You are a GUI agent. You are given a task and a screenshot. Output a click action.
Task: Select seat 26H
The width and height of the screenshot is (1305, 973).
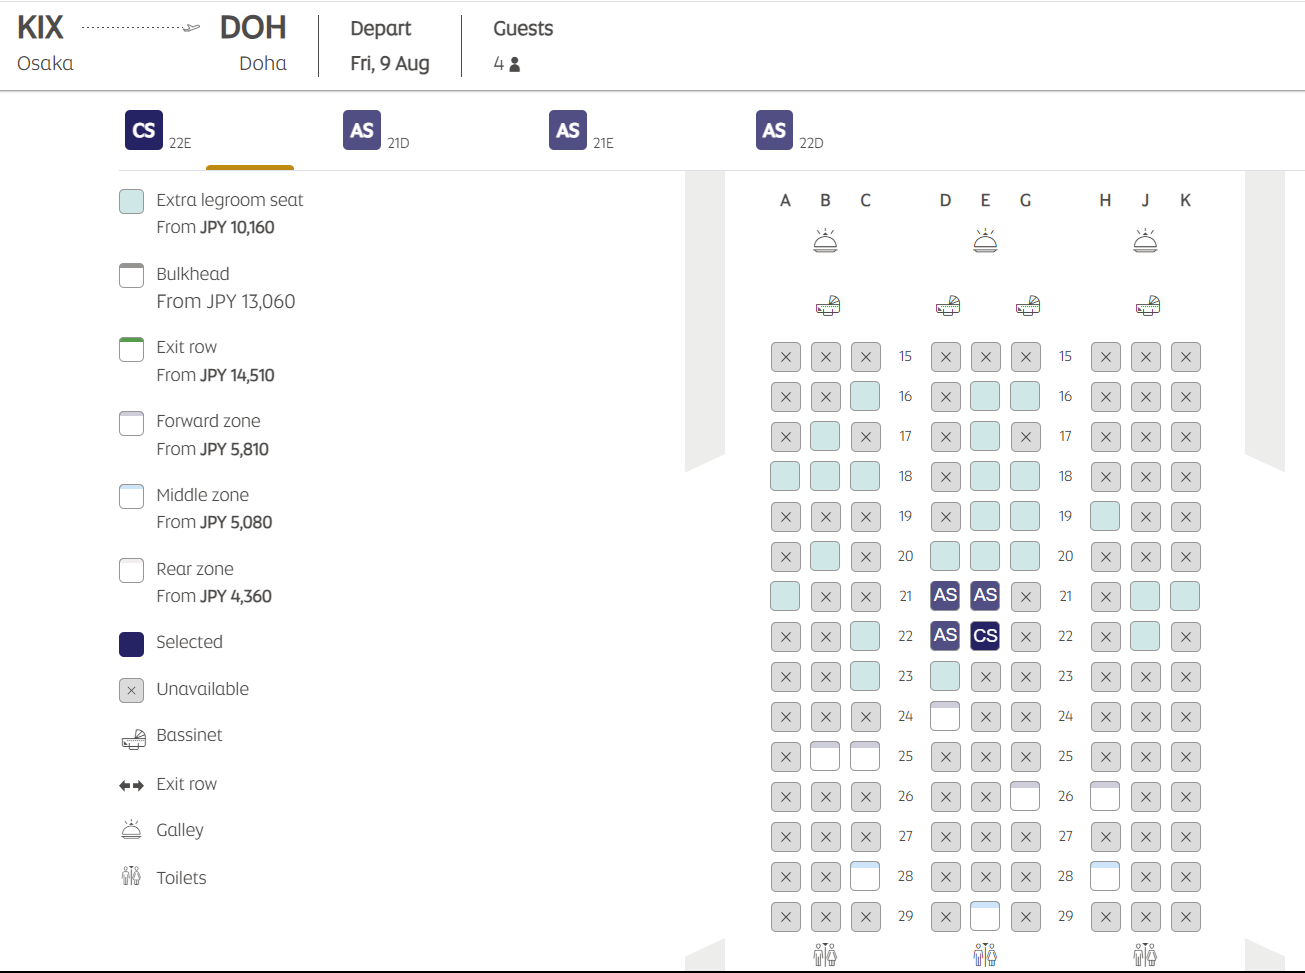pyautogui.click(x=1105, y=796)
